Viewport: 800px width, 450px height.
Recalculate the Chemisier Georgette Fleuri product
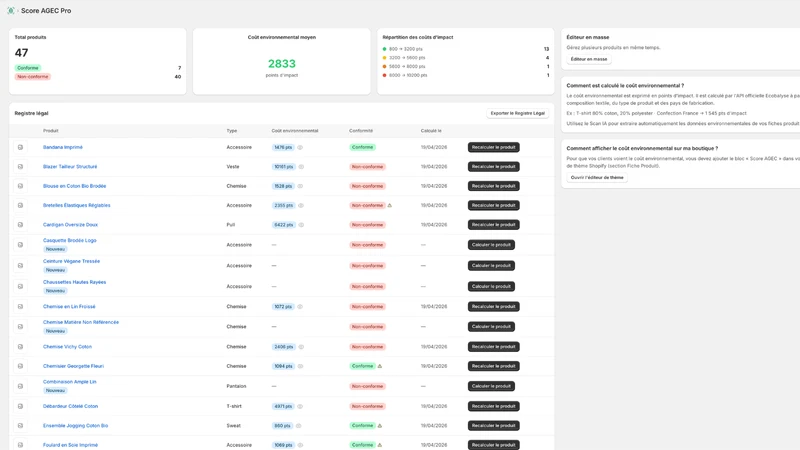tap(493, 366)
